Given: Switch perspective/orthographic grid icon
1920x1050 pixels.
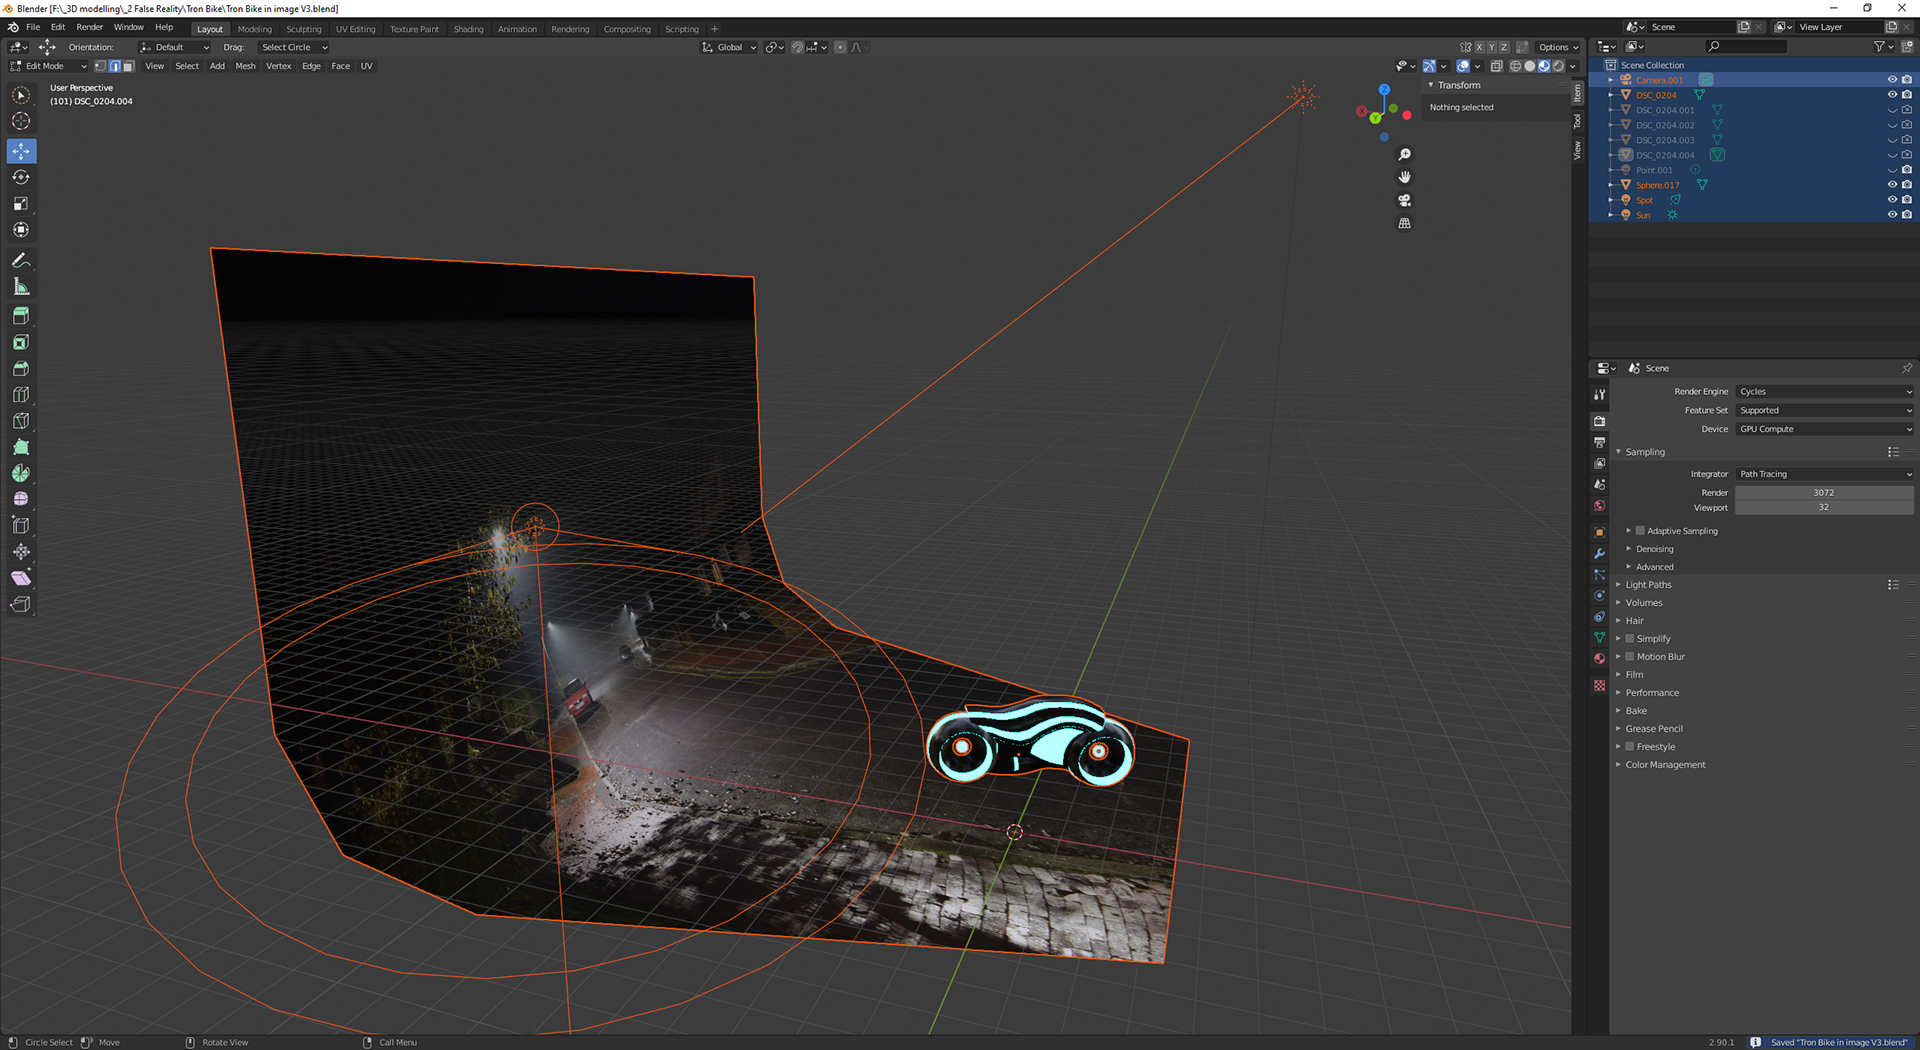Looking at the screenshot, I should (x=1404, y=223).
